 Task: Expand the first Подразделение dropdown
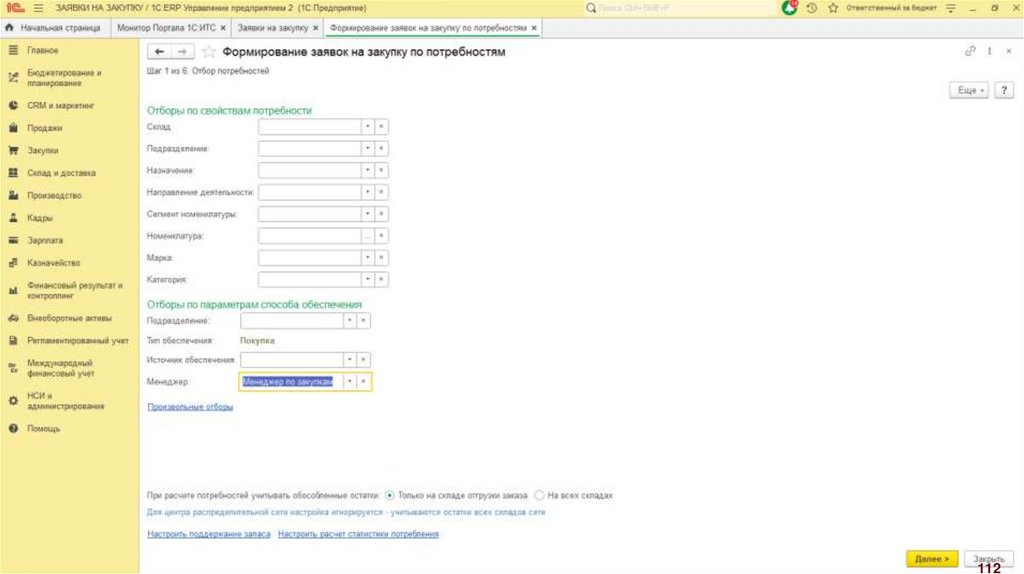368,148
